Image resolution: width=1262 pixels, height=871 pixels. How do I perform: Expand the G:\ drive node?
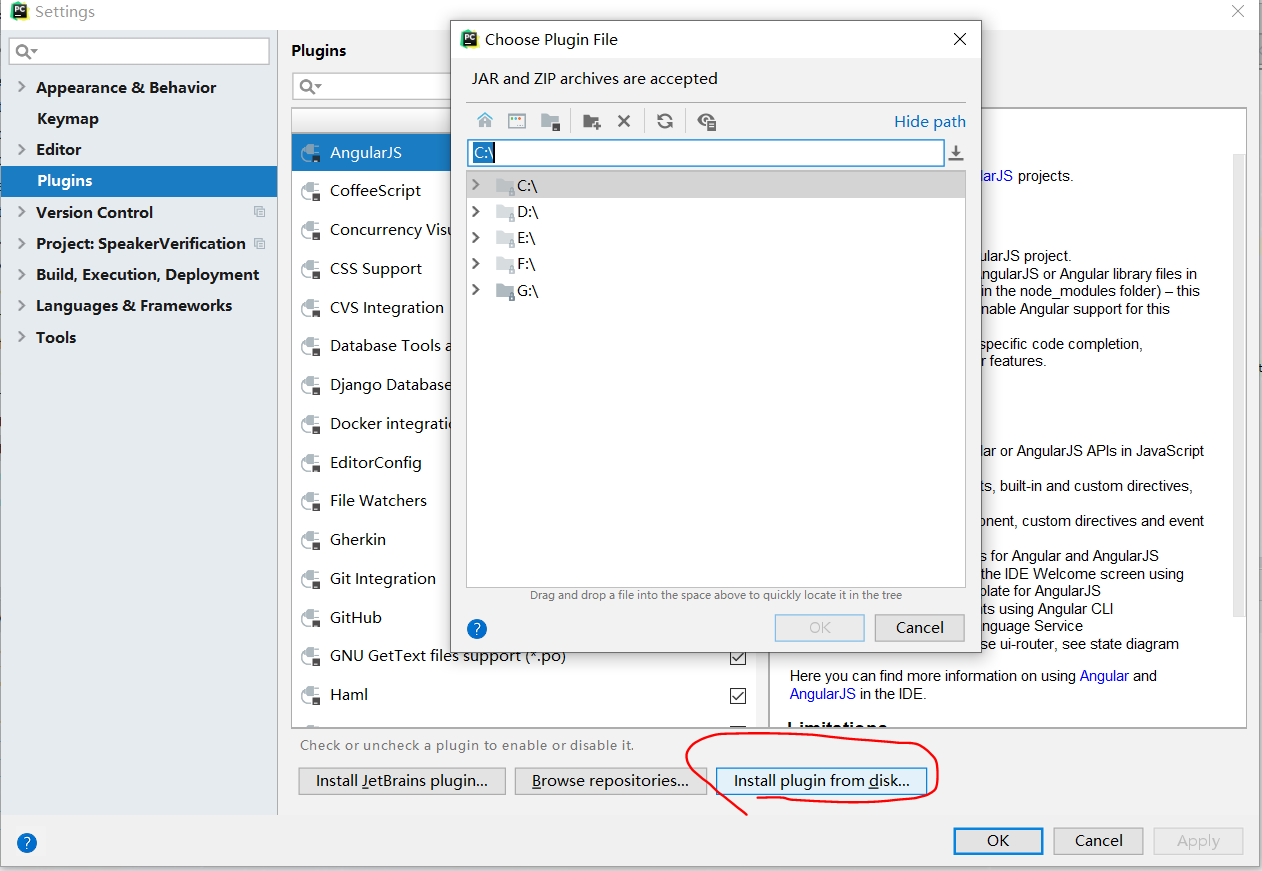pos(476,289)
